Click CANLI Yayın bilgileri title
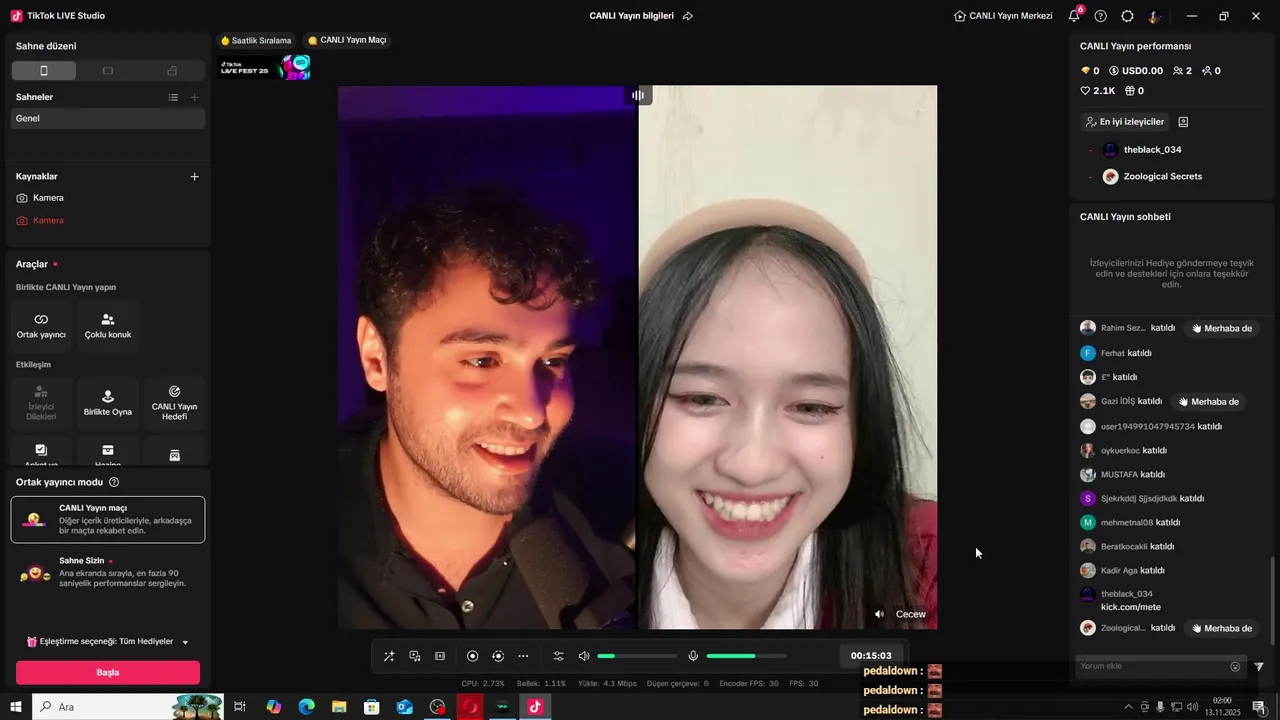Image resolution: width=1280 pixels, height=720 pixels. point(631,16)
